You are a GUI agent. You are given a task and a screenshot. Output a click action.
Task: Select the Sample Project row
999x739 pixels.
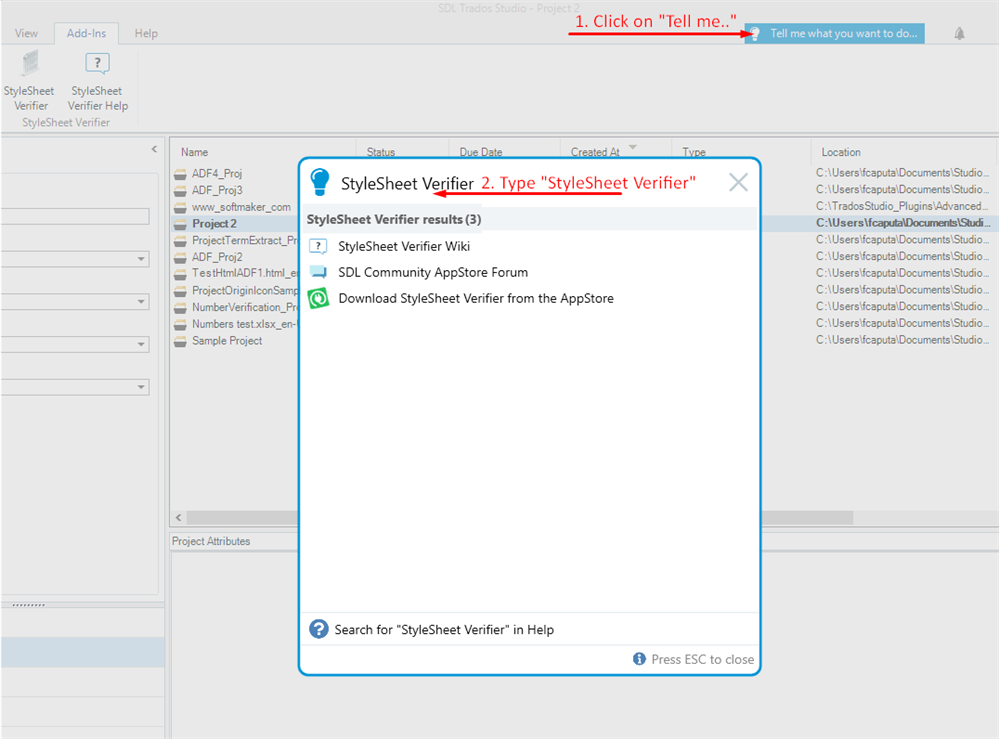point(227,341)
